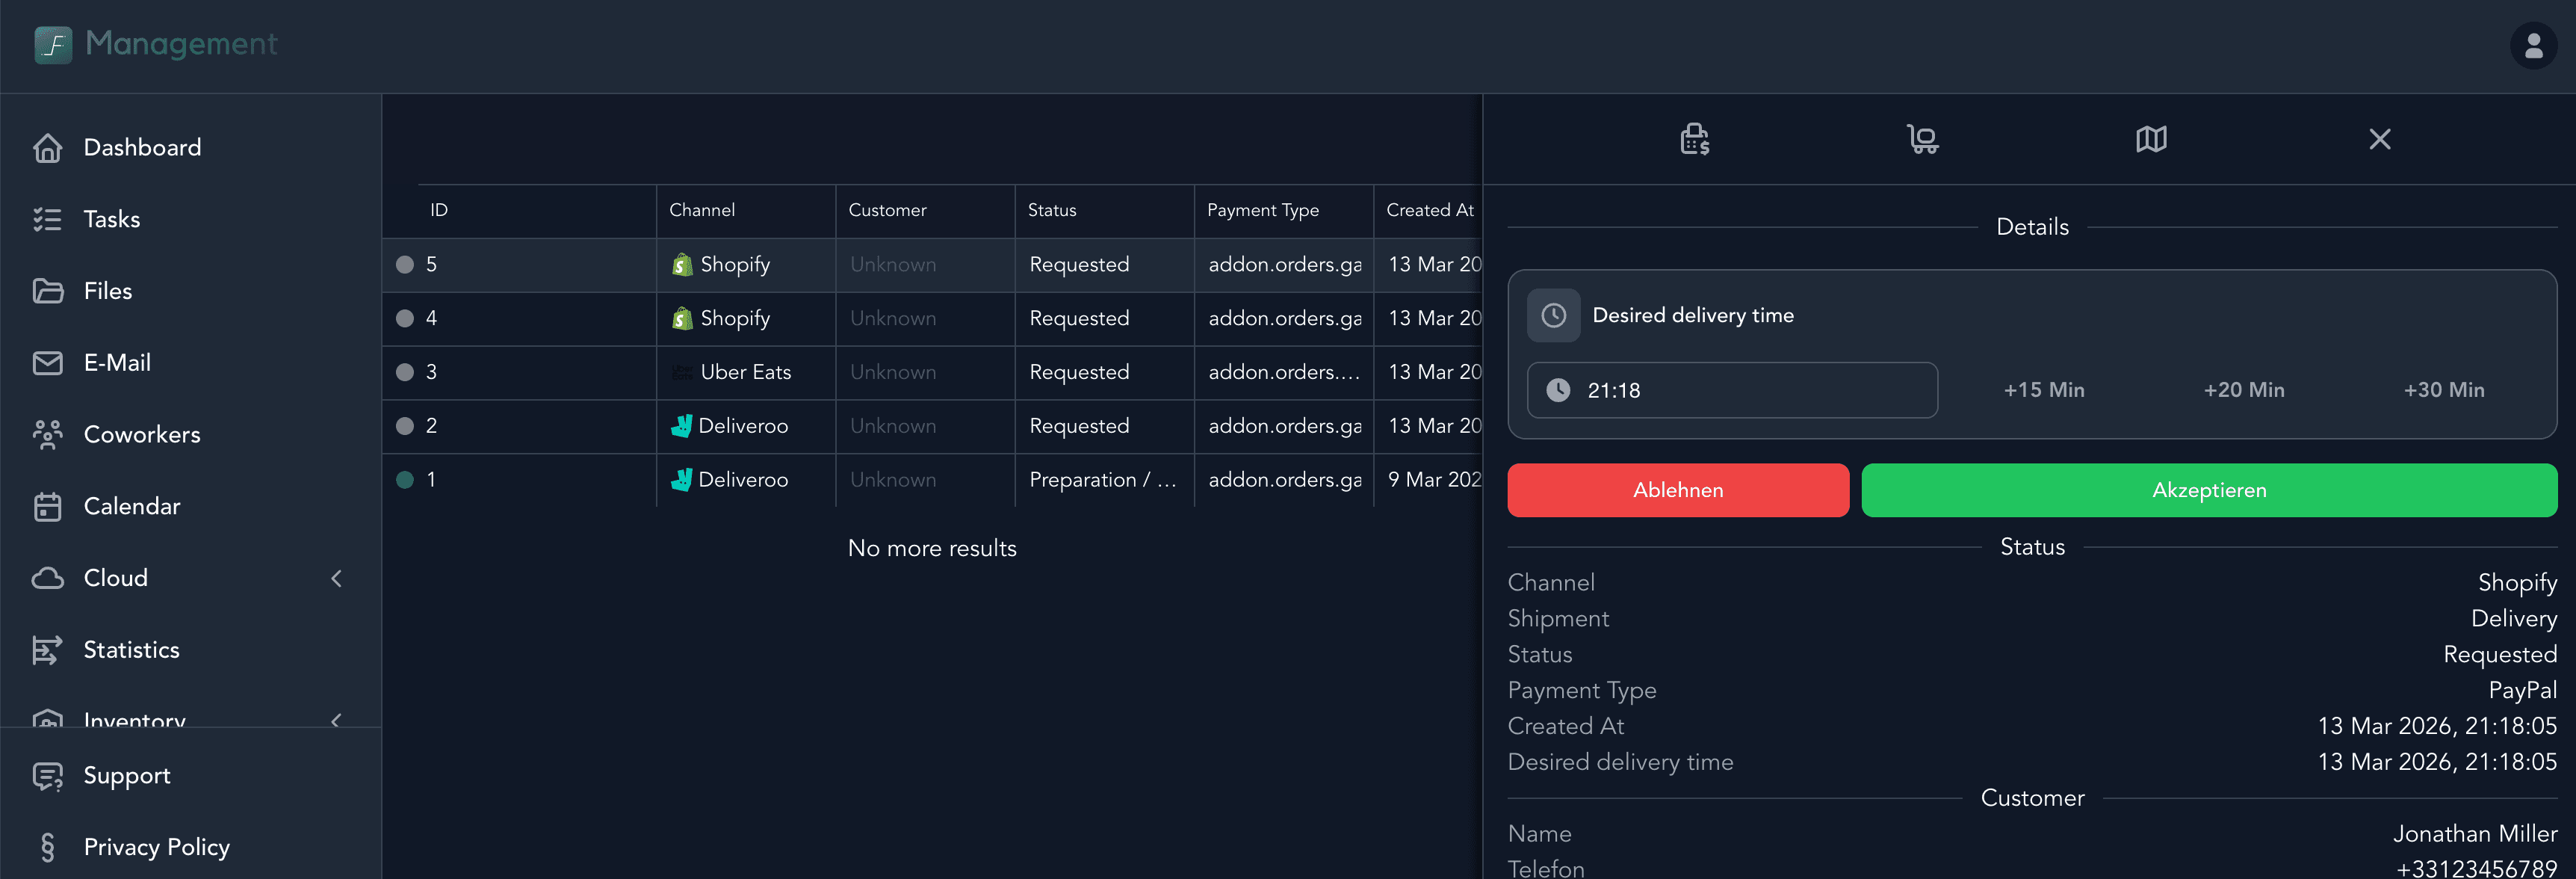Open the shopping cart items tab
2576x879 pixels.
1923,139
